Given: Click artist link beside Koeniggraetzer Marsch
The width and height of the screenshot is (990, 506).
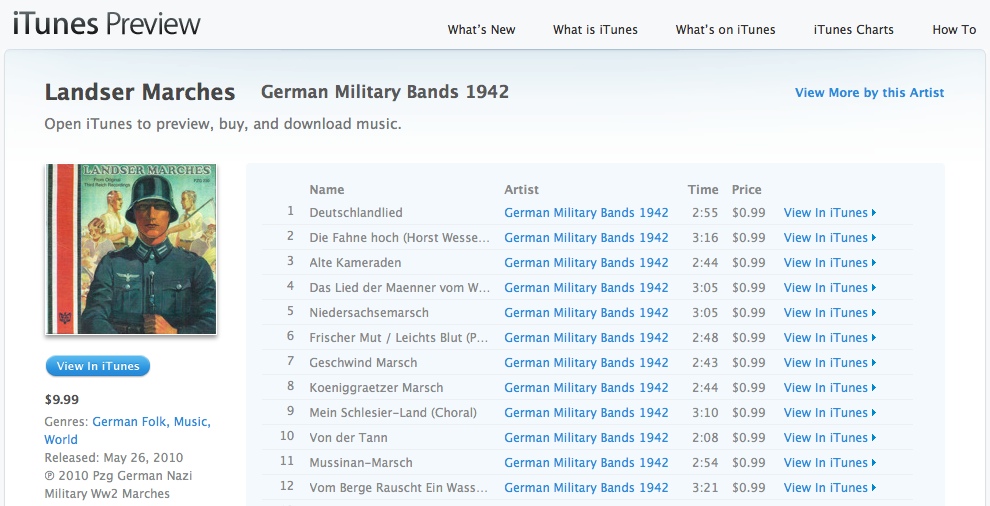Looking at the screenshot, I should coord(586,388).
